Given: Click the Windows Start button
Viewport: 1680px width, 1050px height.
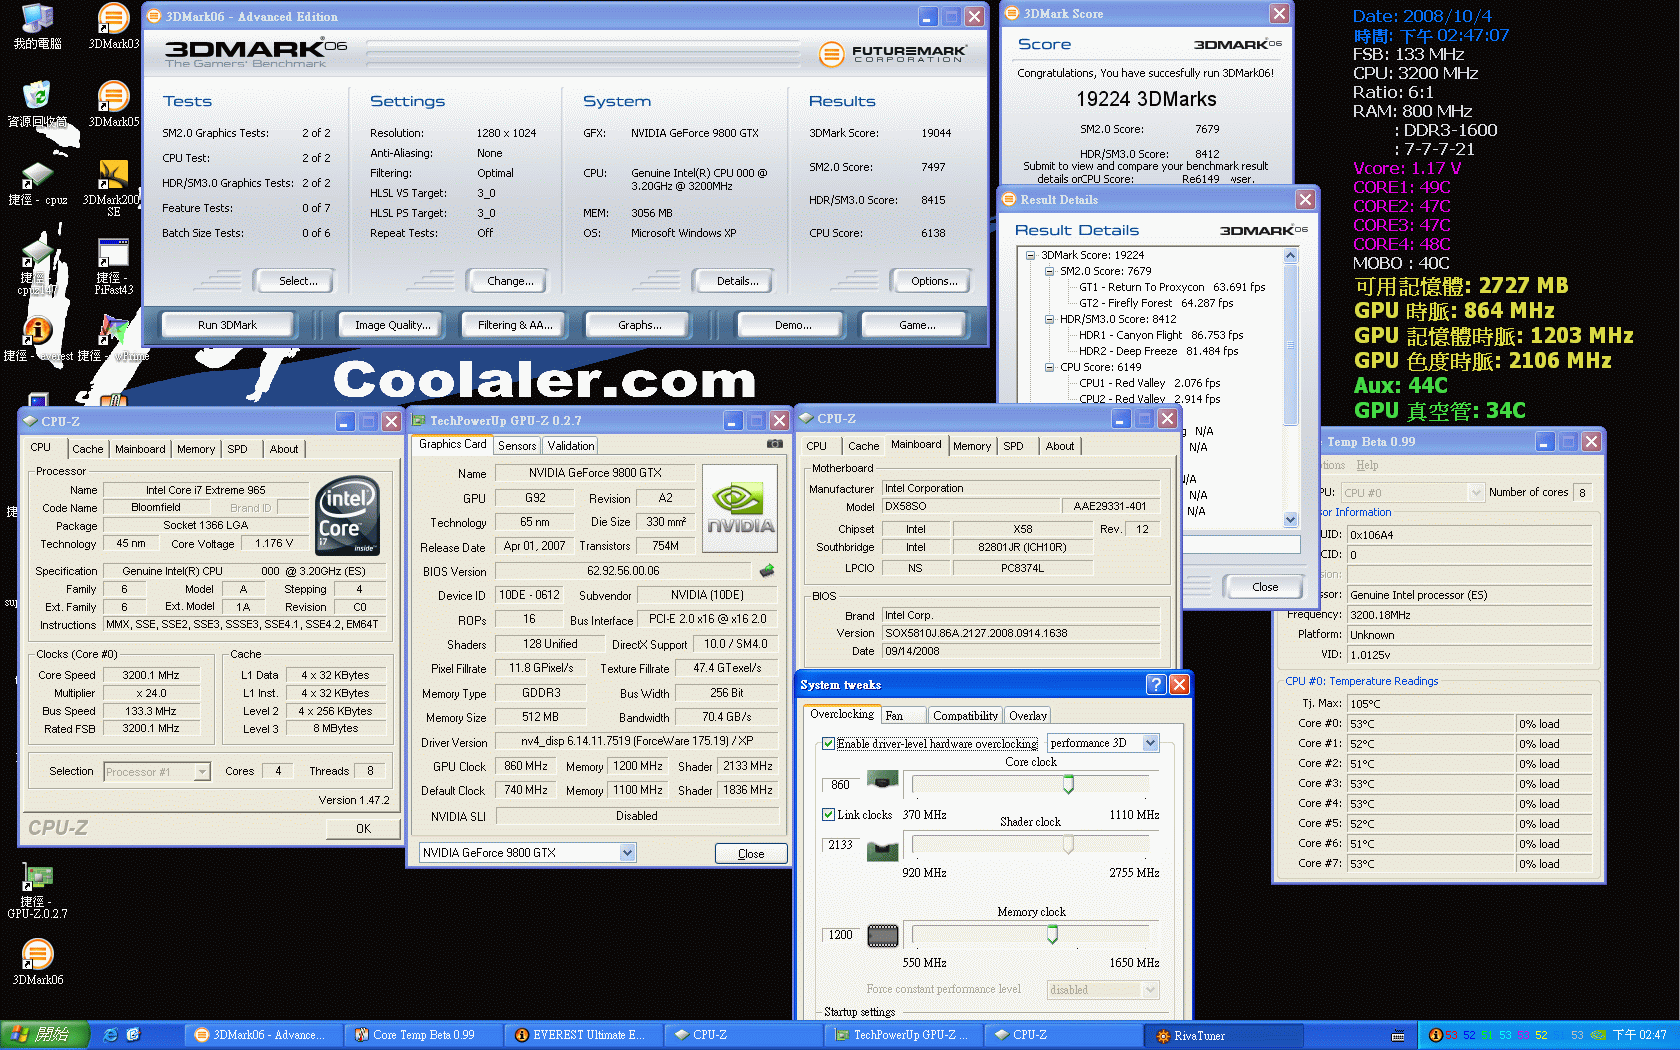Looking at the screenshot, I should pos(45,1035).
